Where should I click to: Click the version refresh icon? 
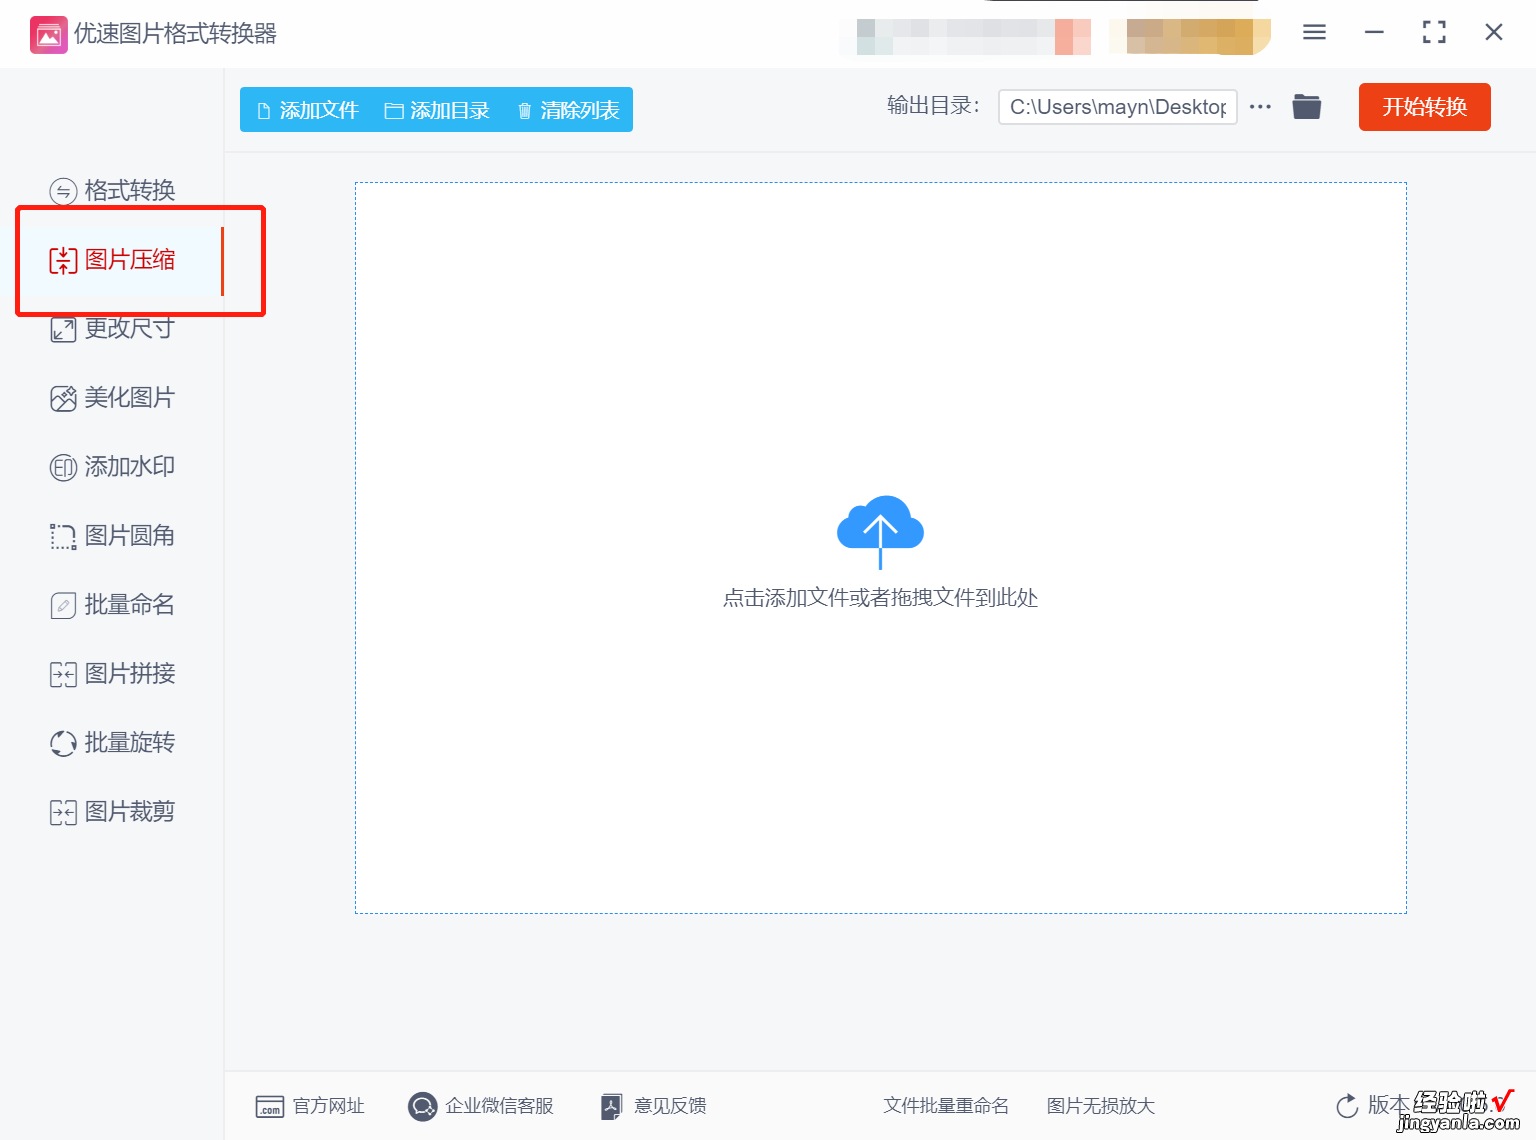(x=1347, y=1105)
